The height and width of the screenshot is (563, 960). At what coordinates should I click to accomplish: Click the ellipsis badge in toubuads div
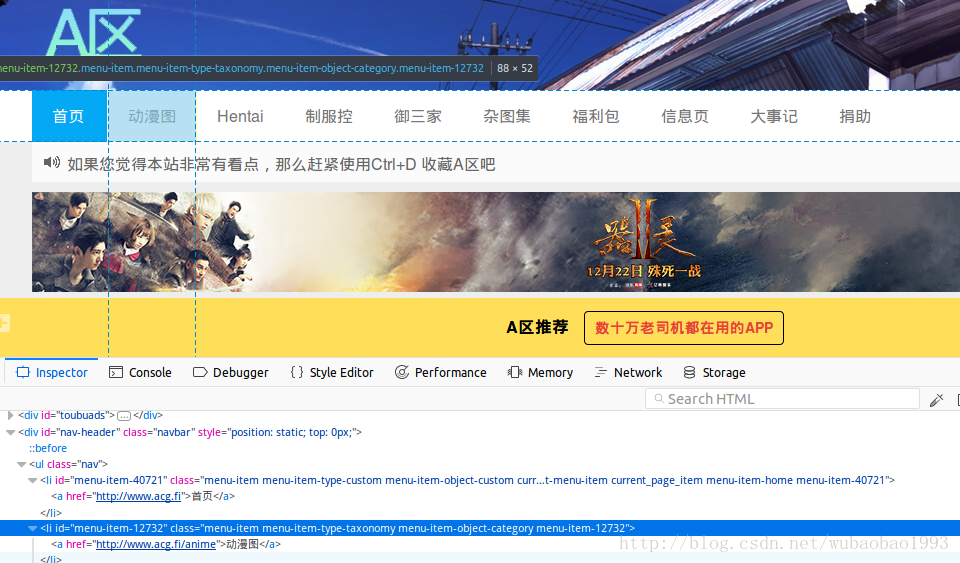click(124, 416)
